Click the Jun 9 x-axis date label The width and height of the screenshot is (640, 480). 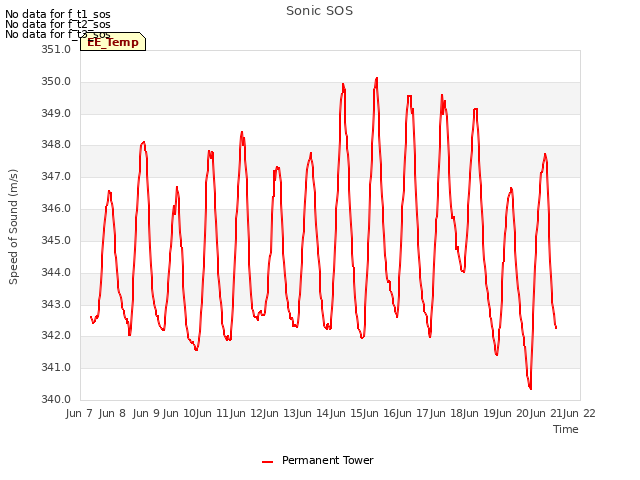(x=146, y=413)
